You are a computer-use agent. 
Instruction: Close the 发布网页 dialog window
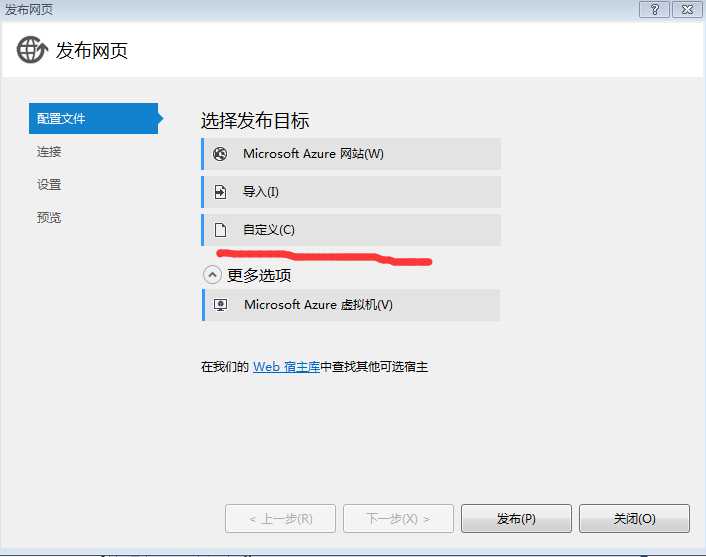coord(687,9)
